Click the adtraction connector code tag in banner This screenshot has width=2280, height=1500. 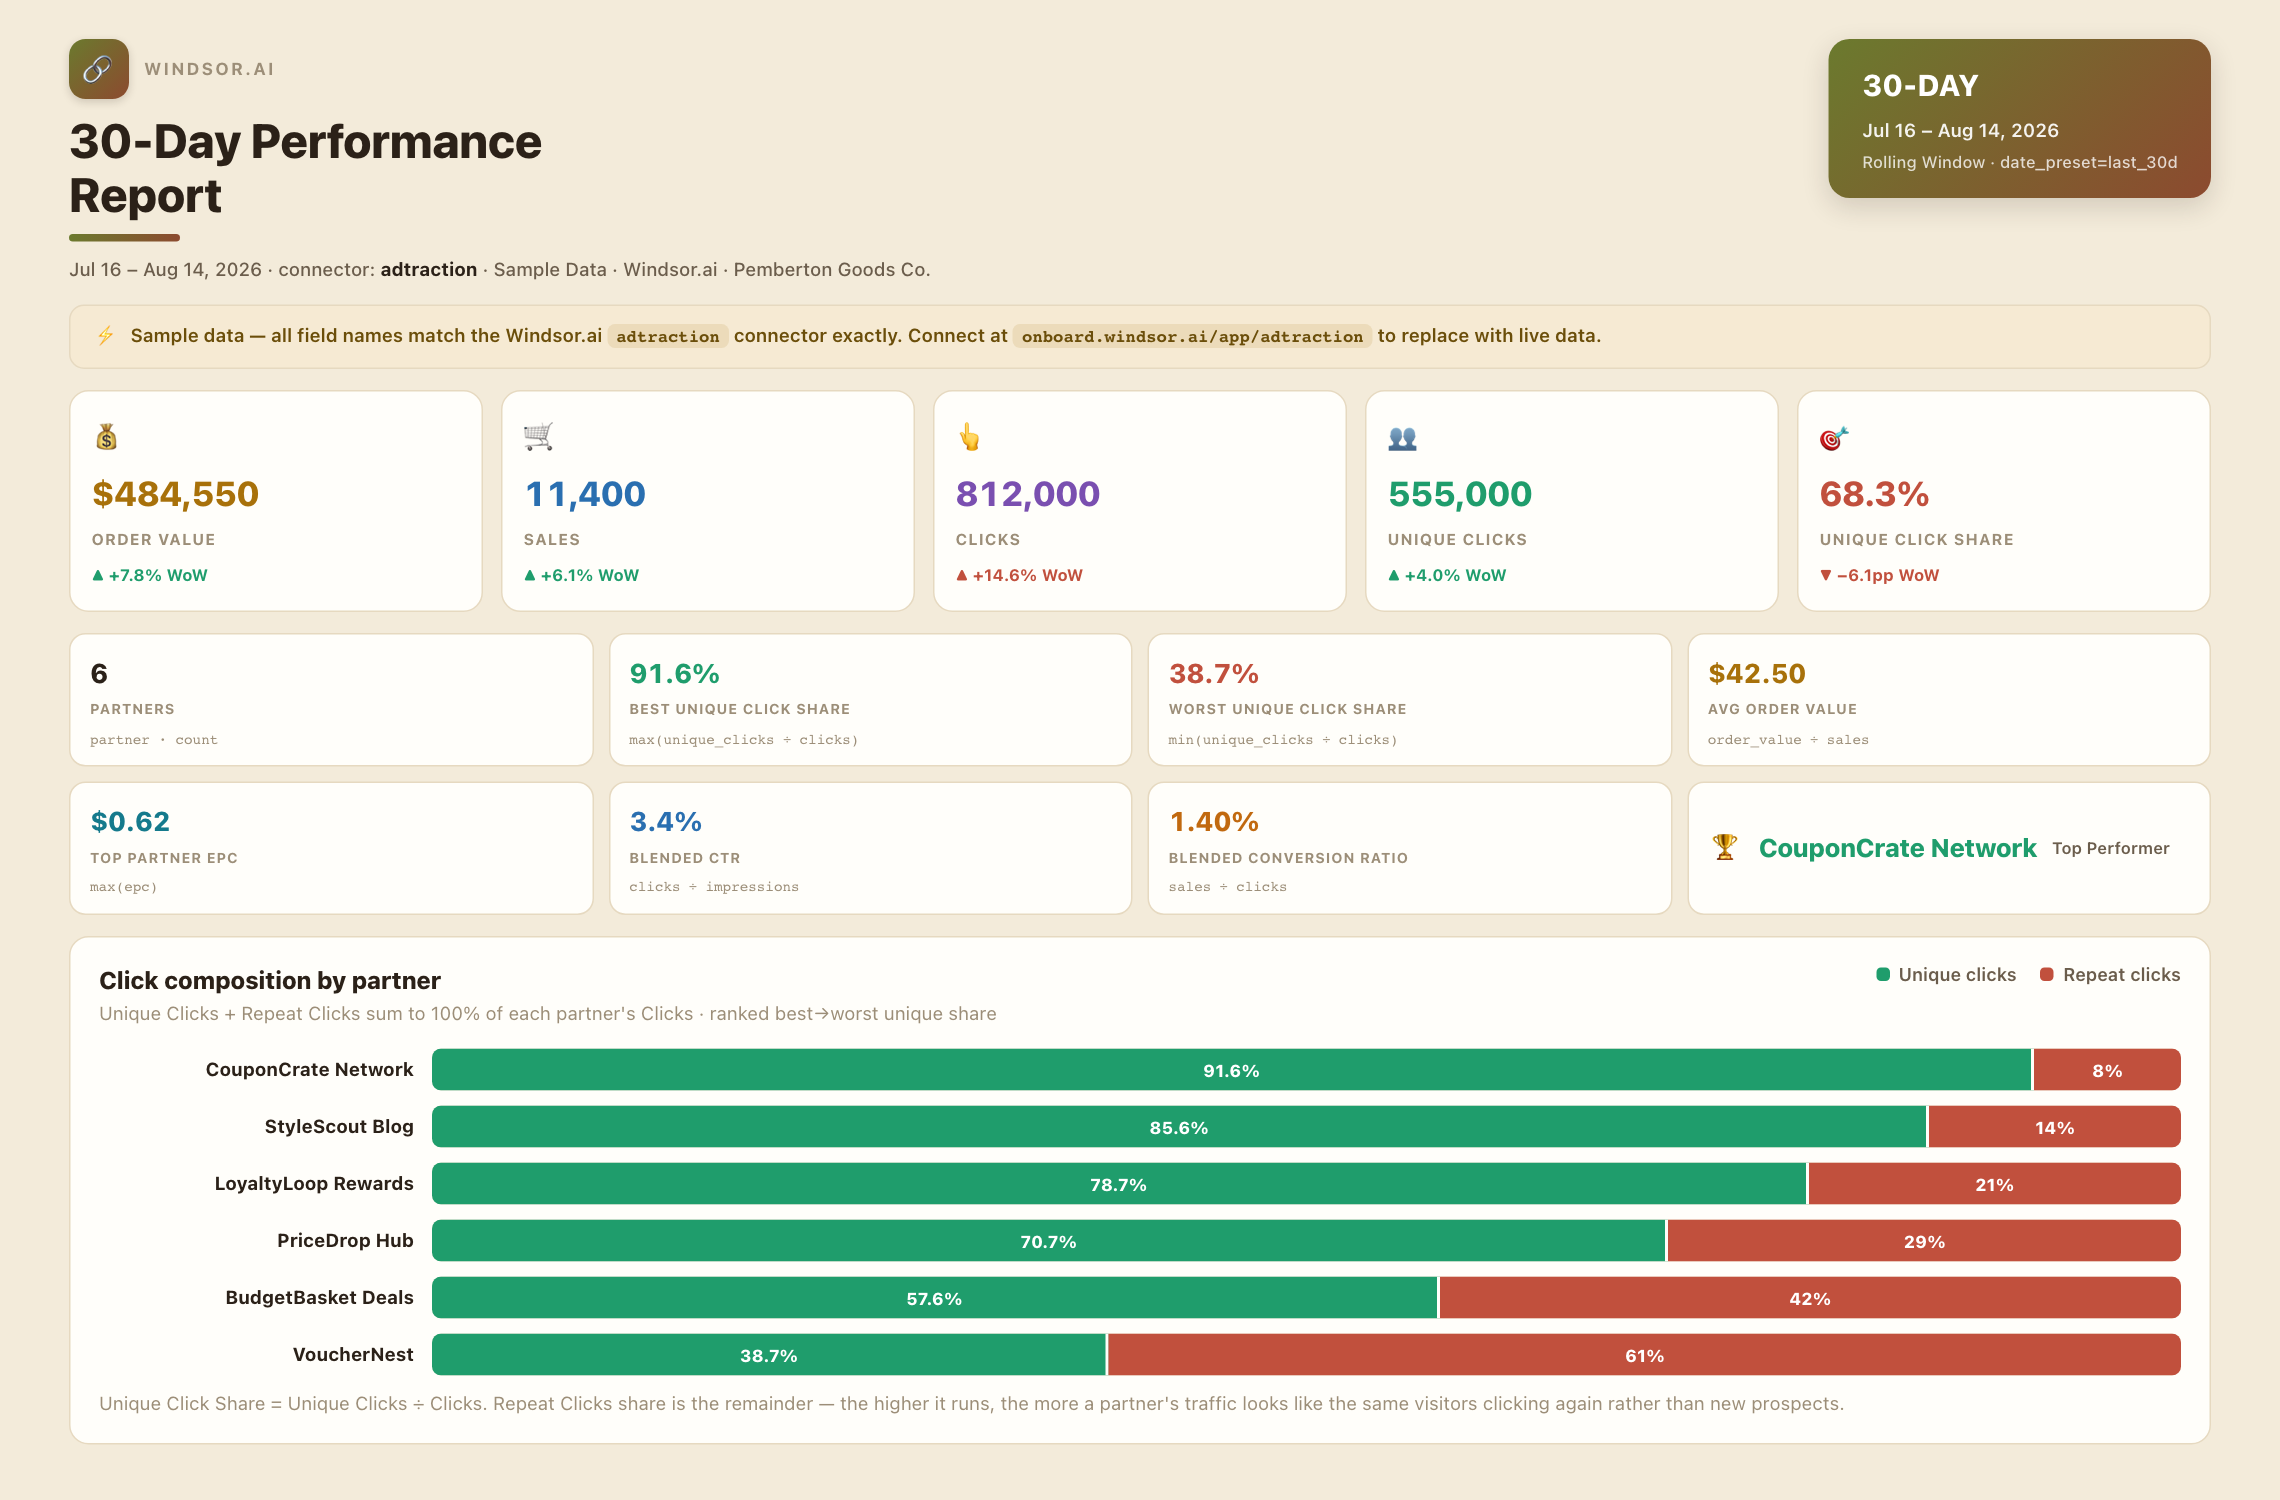668,336
